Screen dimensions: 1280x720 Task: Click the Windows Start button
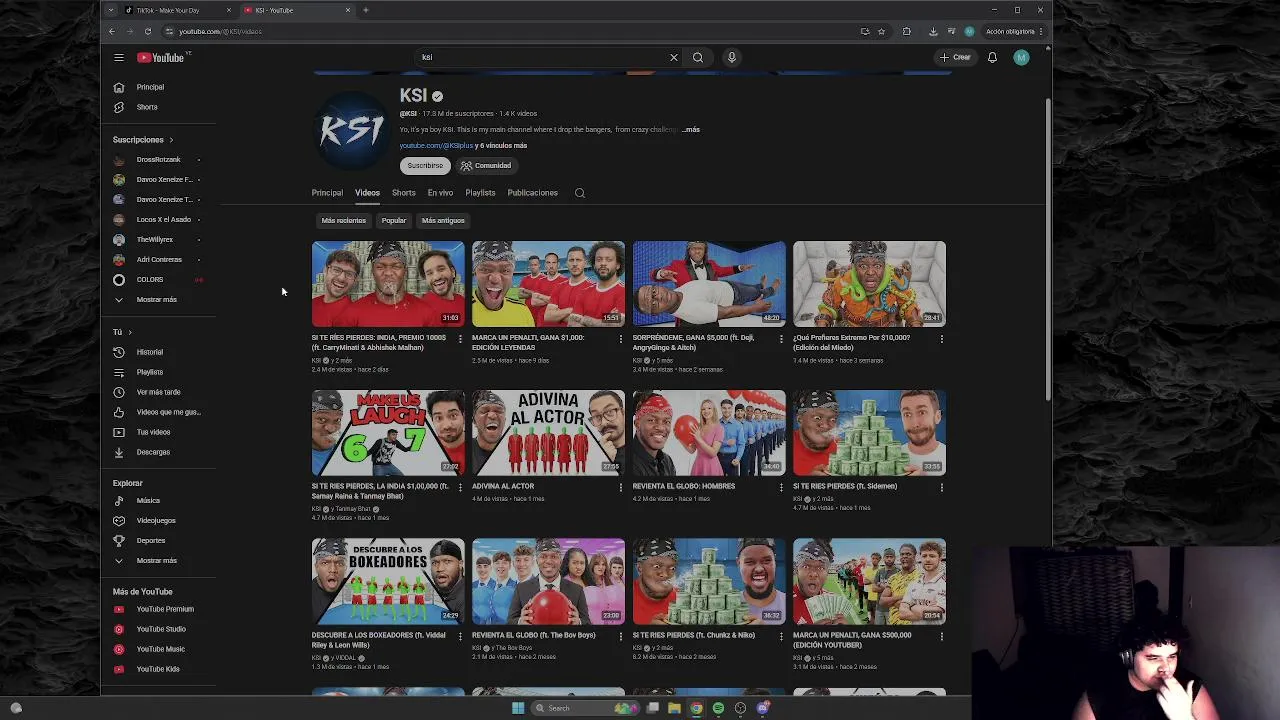[x=517, y=708]
